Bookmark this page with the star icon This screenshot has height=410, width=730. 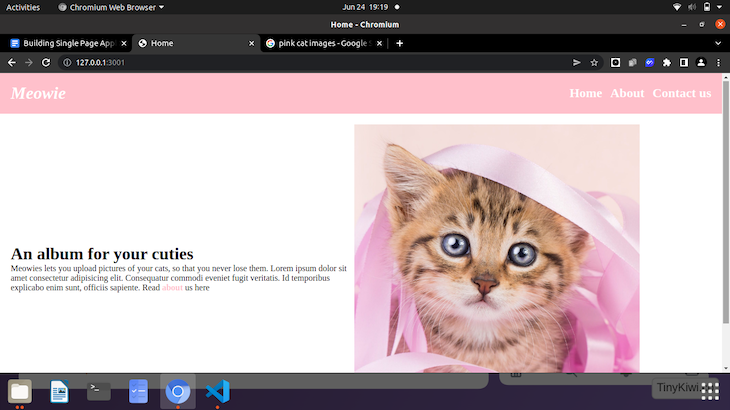tap(594, 62)
